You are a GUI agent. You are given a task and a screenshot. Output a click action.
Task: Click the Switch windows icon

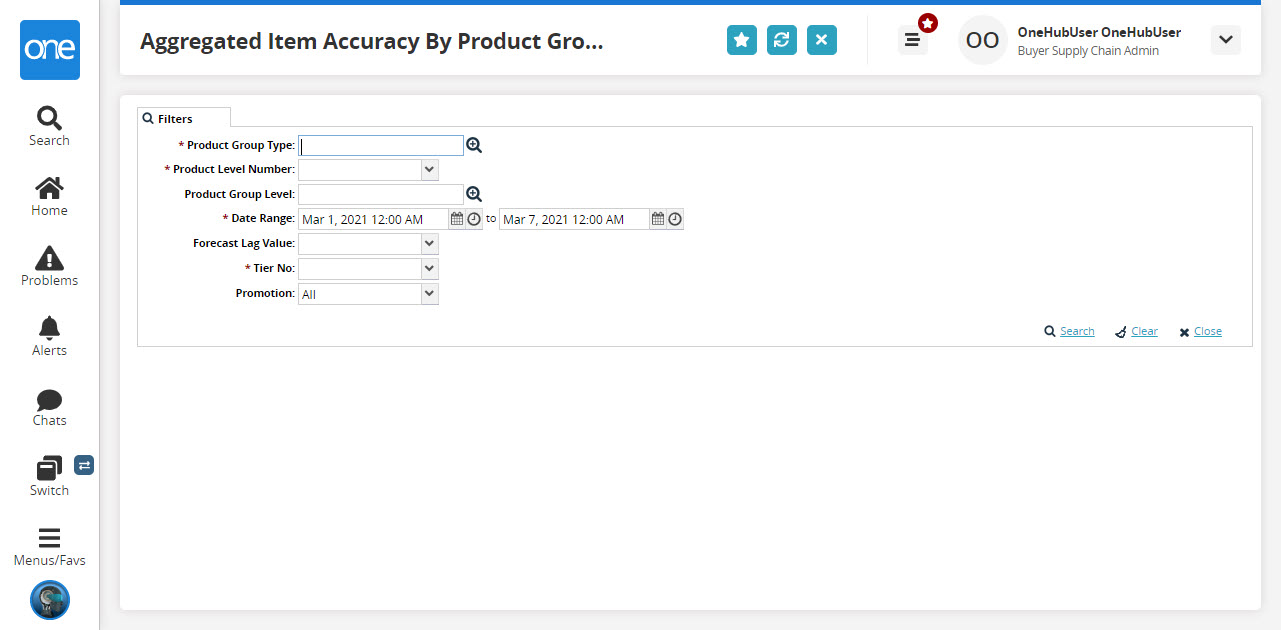click(x=49, y=468)
